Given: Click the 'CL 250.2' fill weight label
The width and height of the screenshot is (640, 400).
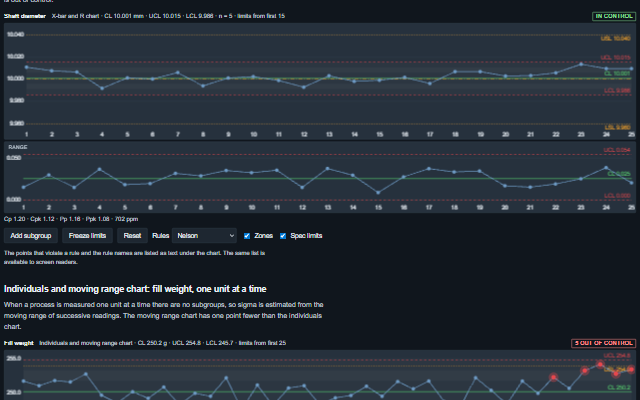Looking at the screenshot, I should (619, 387).
